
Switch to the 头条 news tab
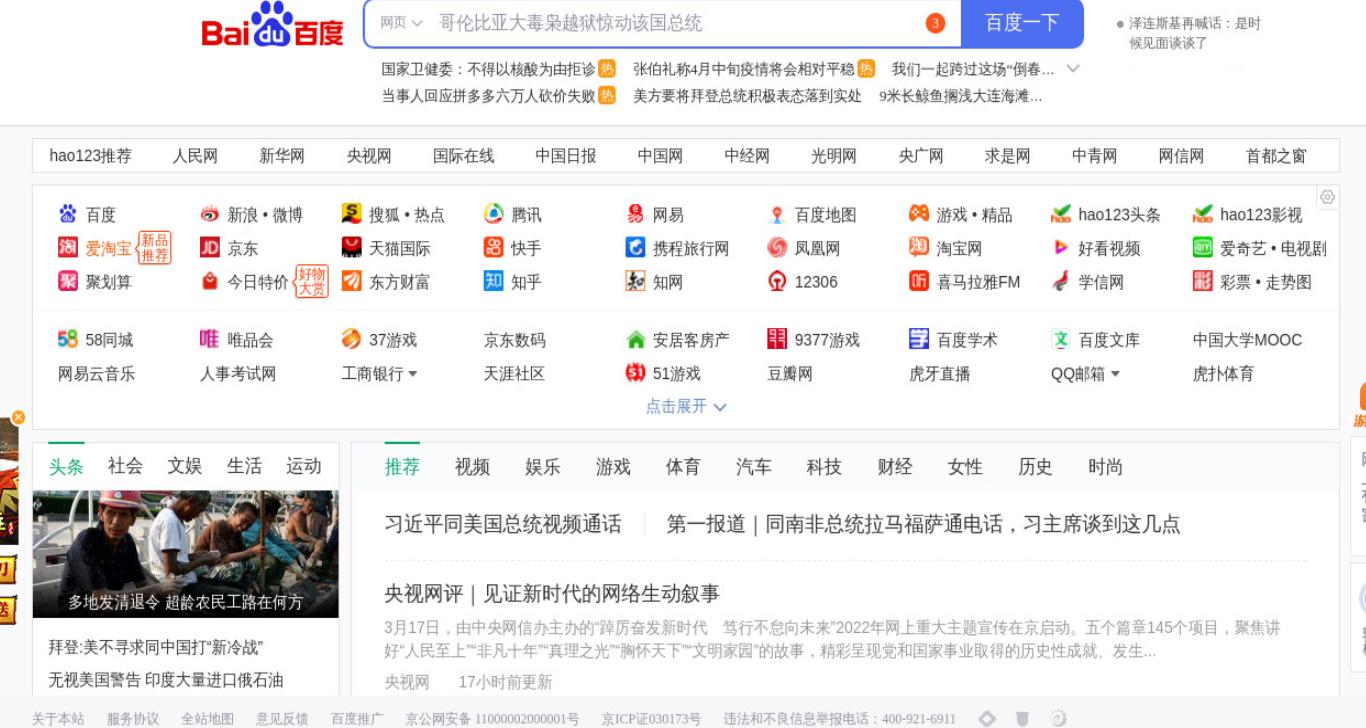(x=66, y=466)
